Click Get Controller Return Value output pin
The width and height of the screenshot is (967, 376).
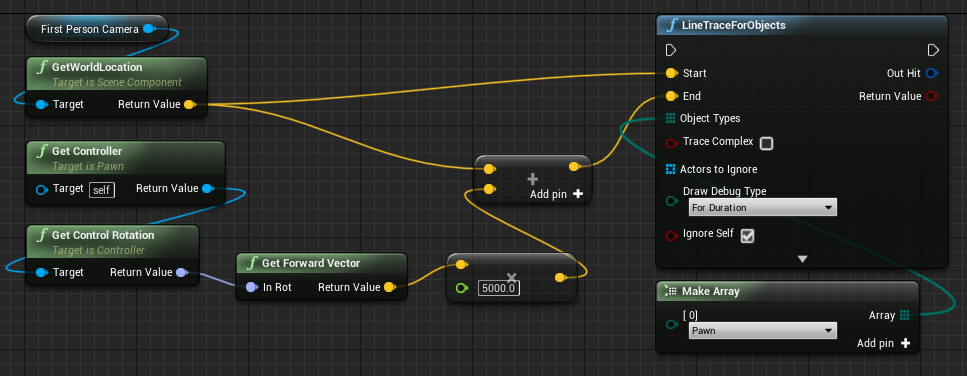pyautogui.click(x=208, y=188)
